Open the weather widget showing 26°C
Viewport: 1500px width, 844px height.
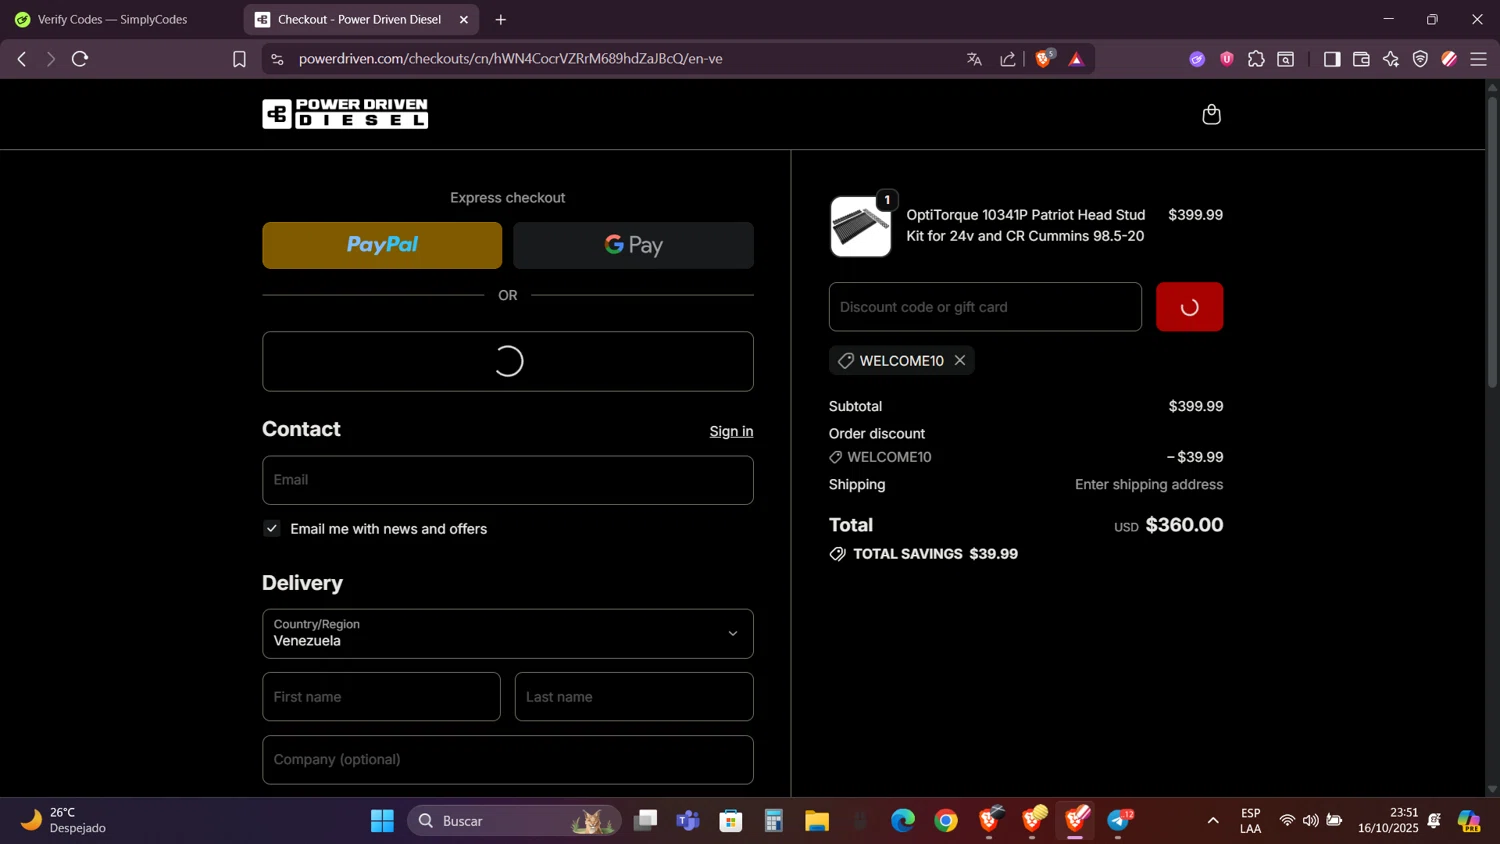pos(62,820)
